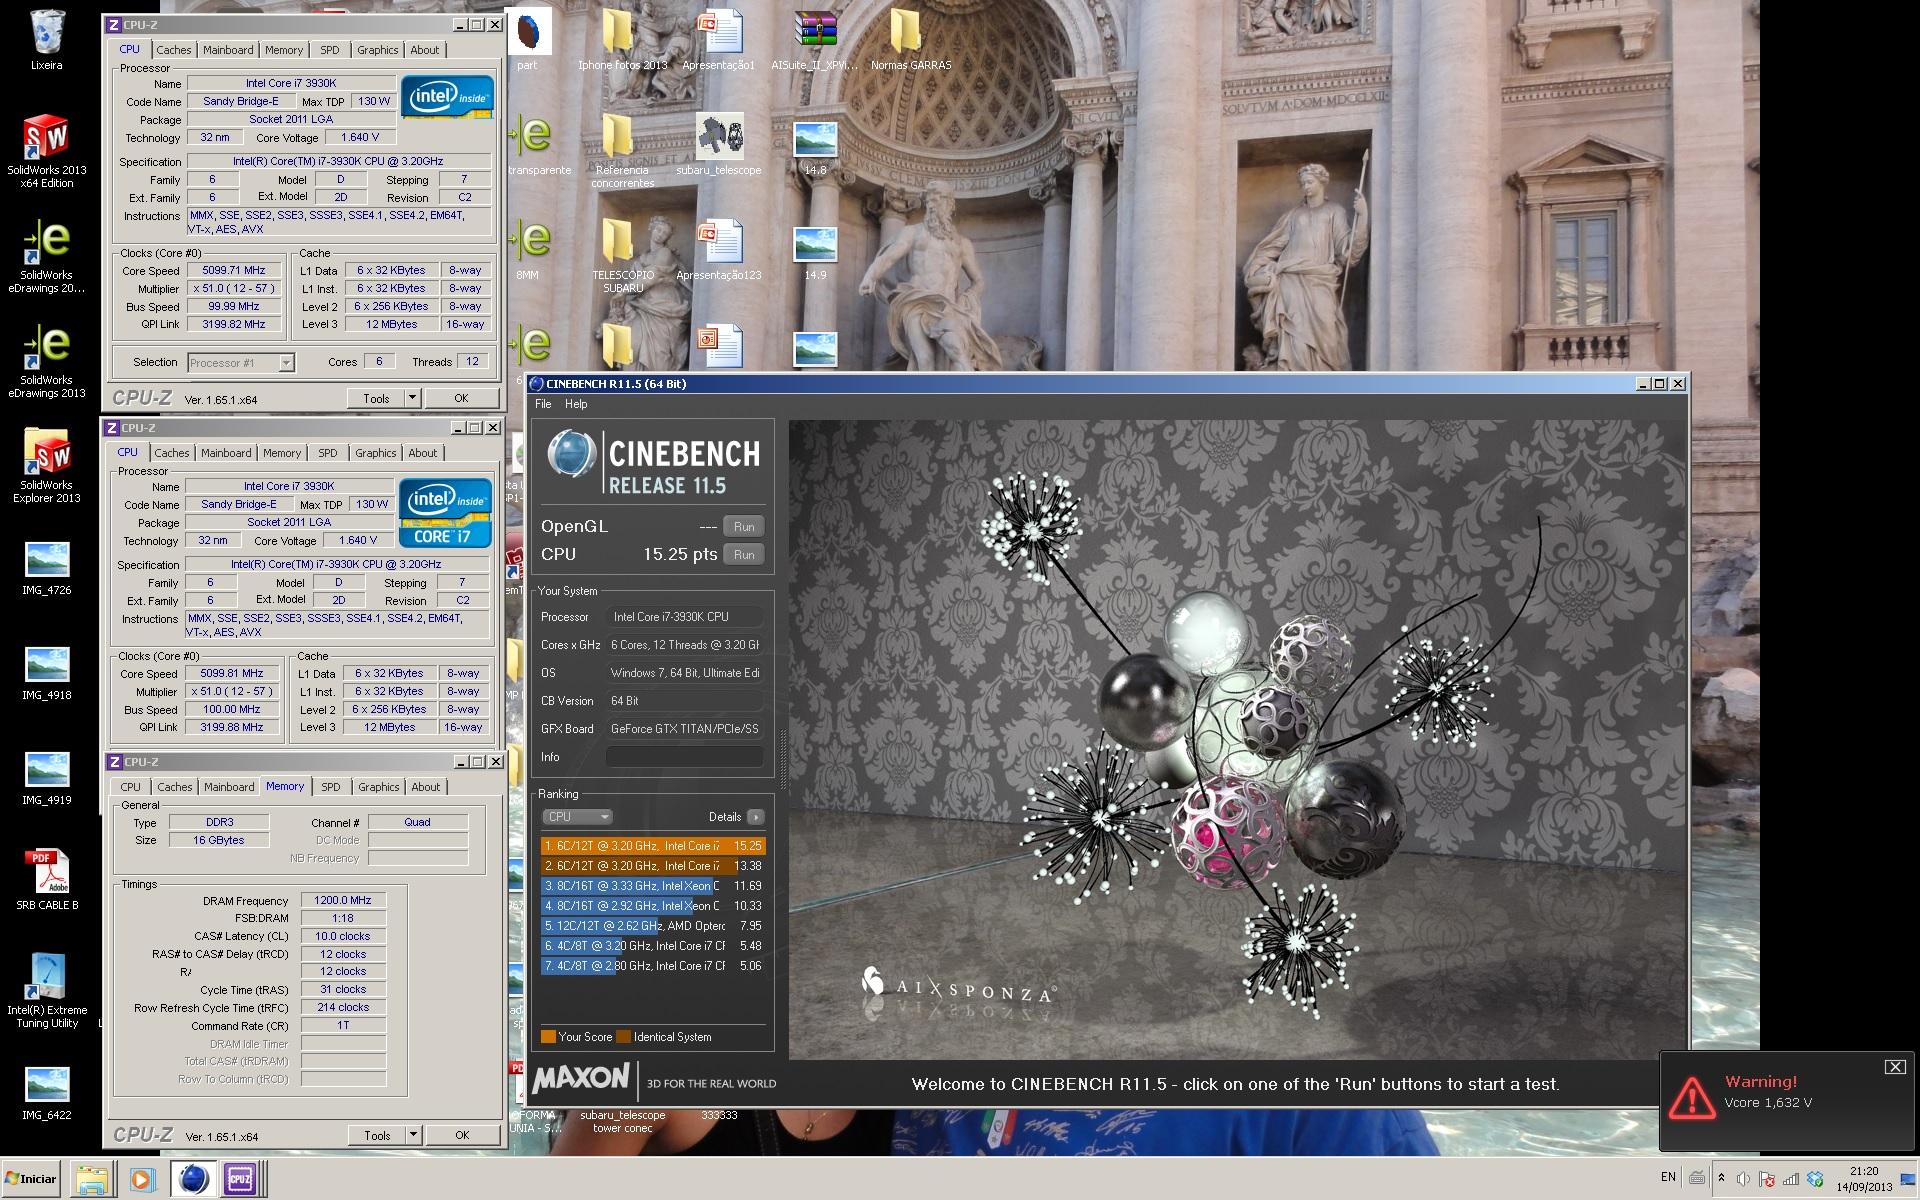Screen dimensions: 1920x1200
Task: Show hidden system tray icons
Action: (1721, 1178)
